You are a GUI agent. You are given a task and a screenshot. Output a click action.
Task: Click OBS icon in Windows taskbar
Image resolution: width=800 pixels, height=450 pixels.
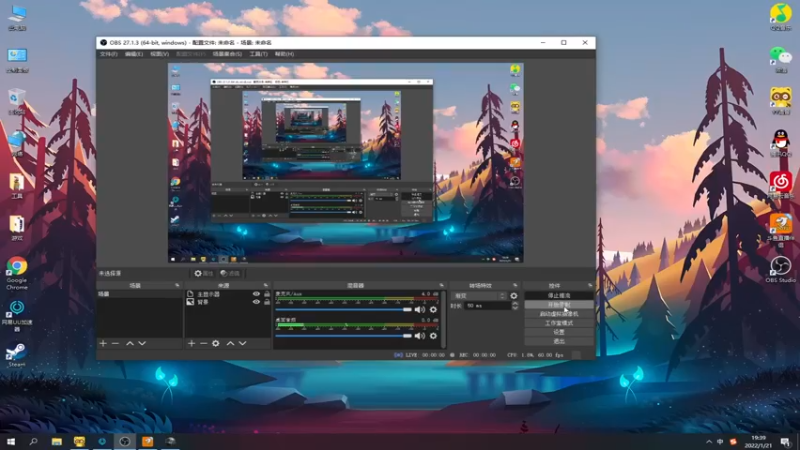pyautogui.click(x=124, y=441)
